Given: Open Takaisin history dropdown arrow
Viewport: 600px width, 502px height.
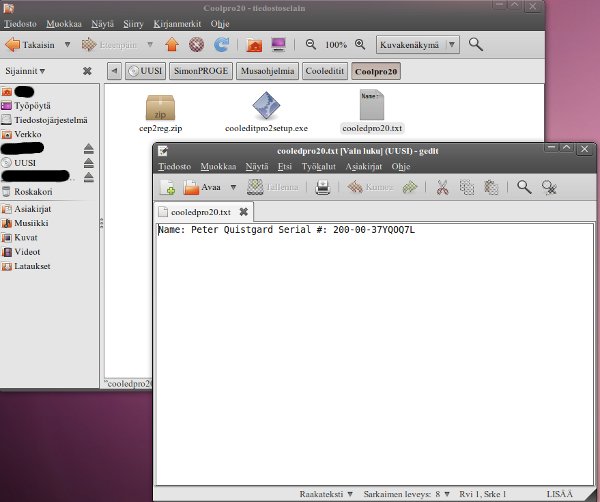Looking at the screenshot, I should [67, 45].
